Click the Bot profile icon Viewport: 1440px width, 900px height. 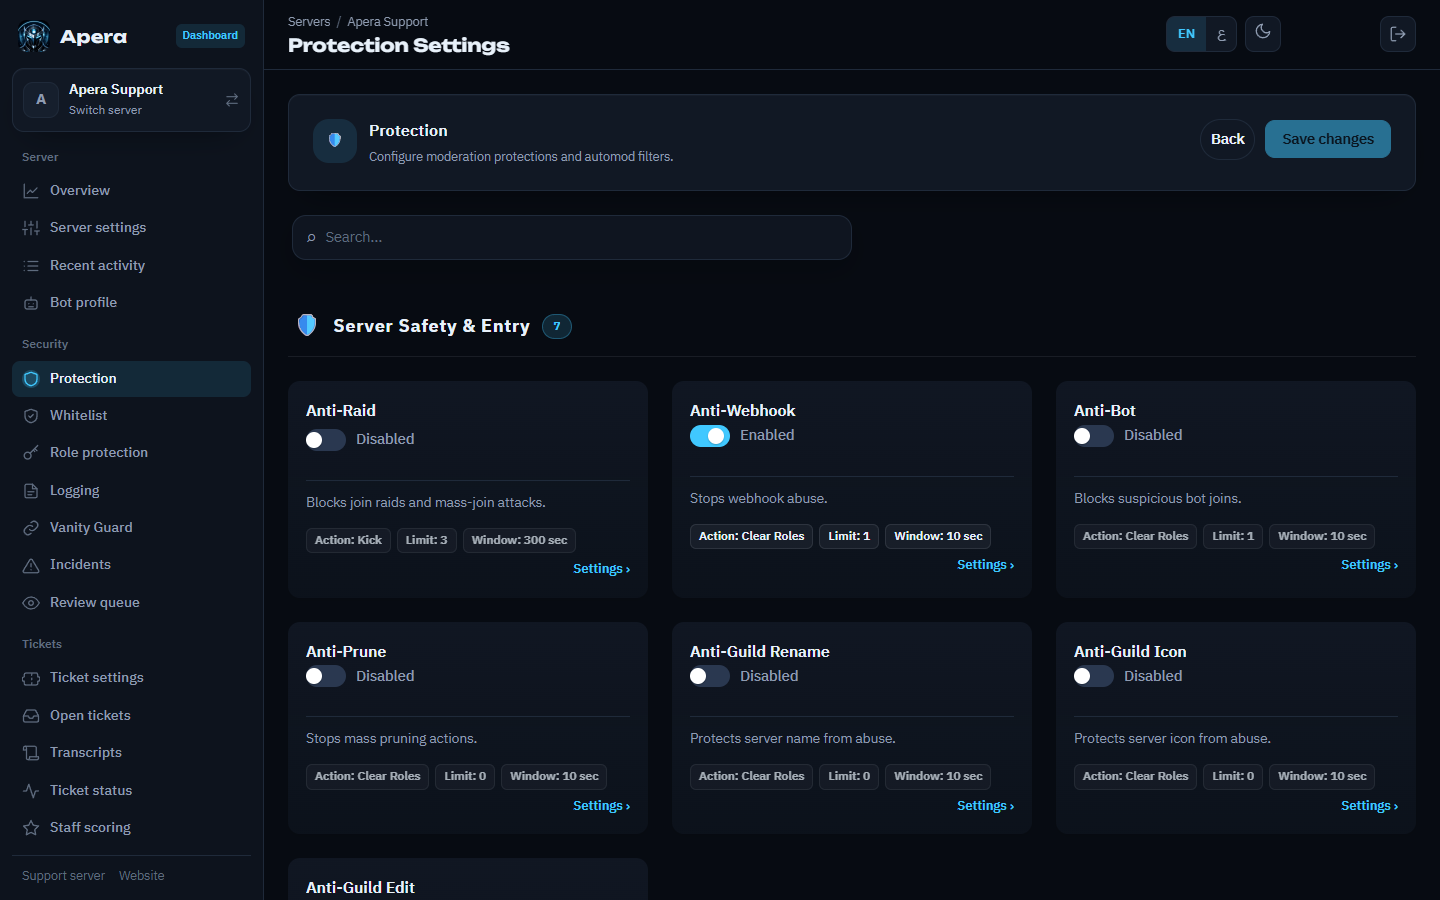(31, 303)
